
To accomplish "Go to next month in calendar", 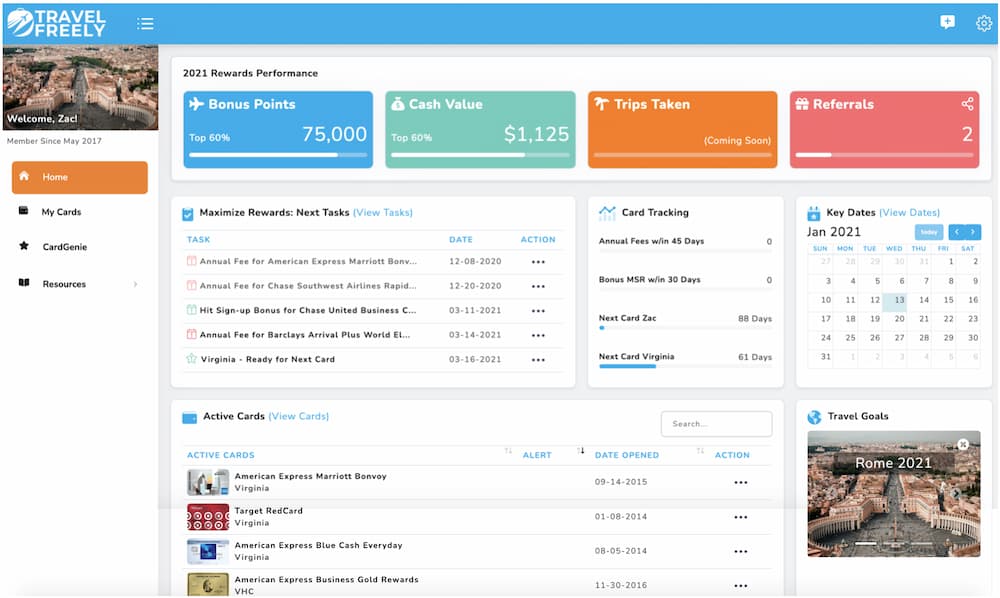I will click(x=973, y=232).
